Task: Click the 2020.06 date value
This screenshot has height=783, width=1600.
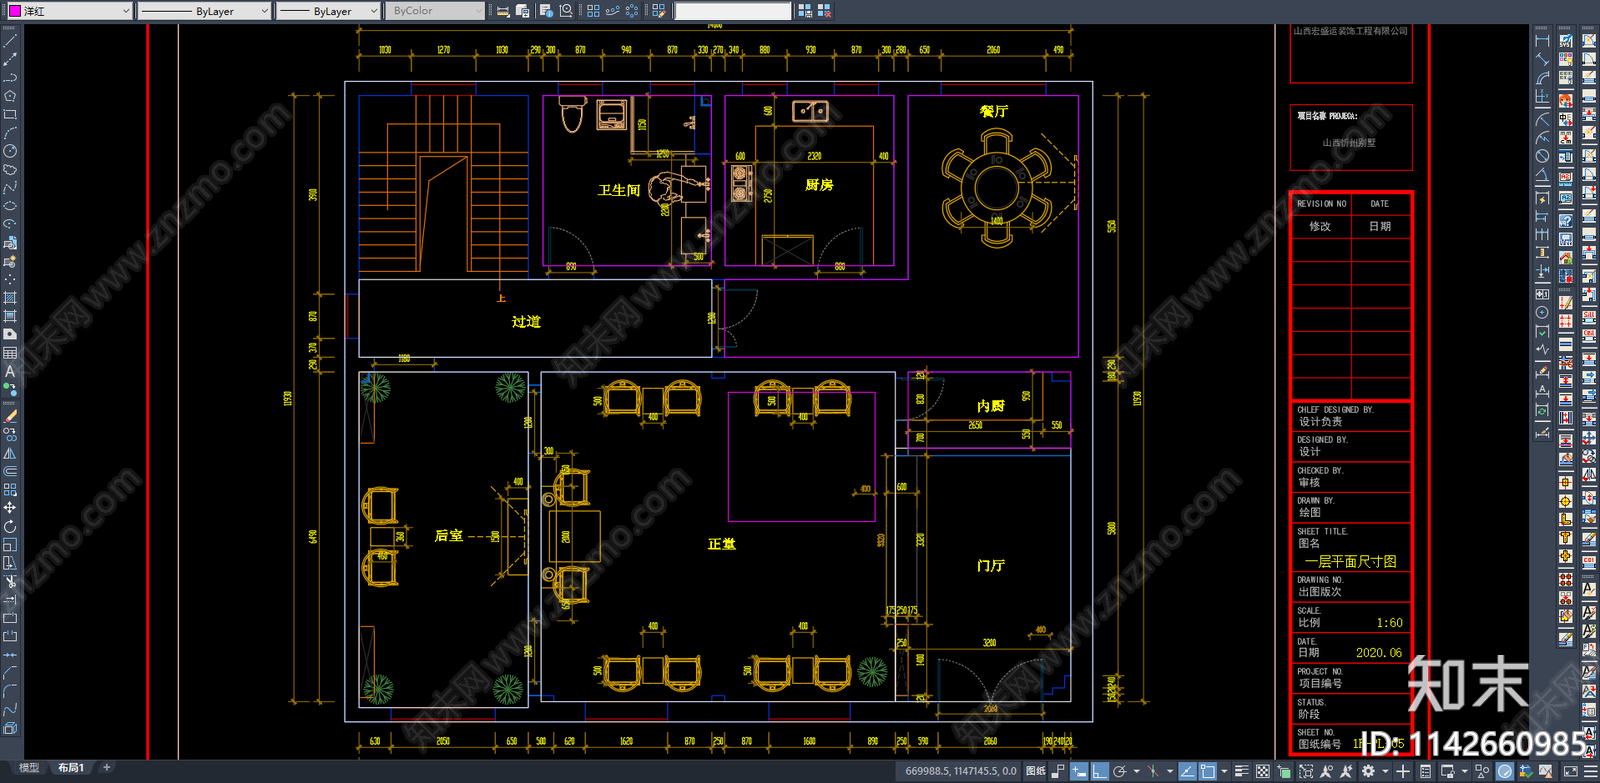Action: (1379, 653)
